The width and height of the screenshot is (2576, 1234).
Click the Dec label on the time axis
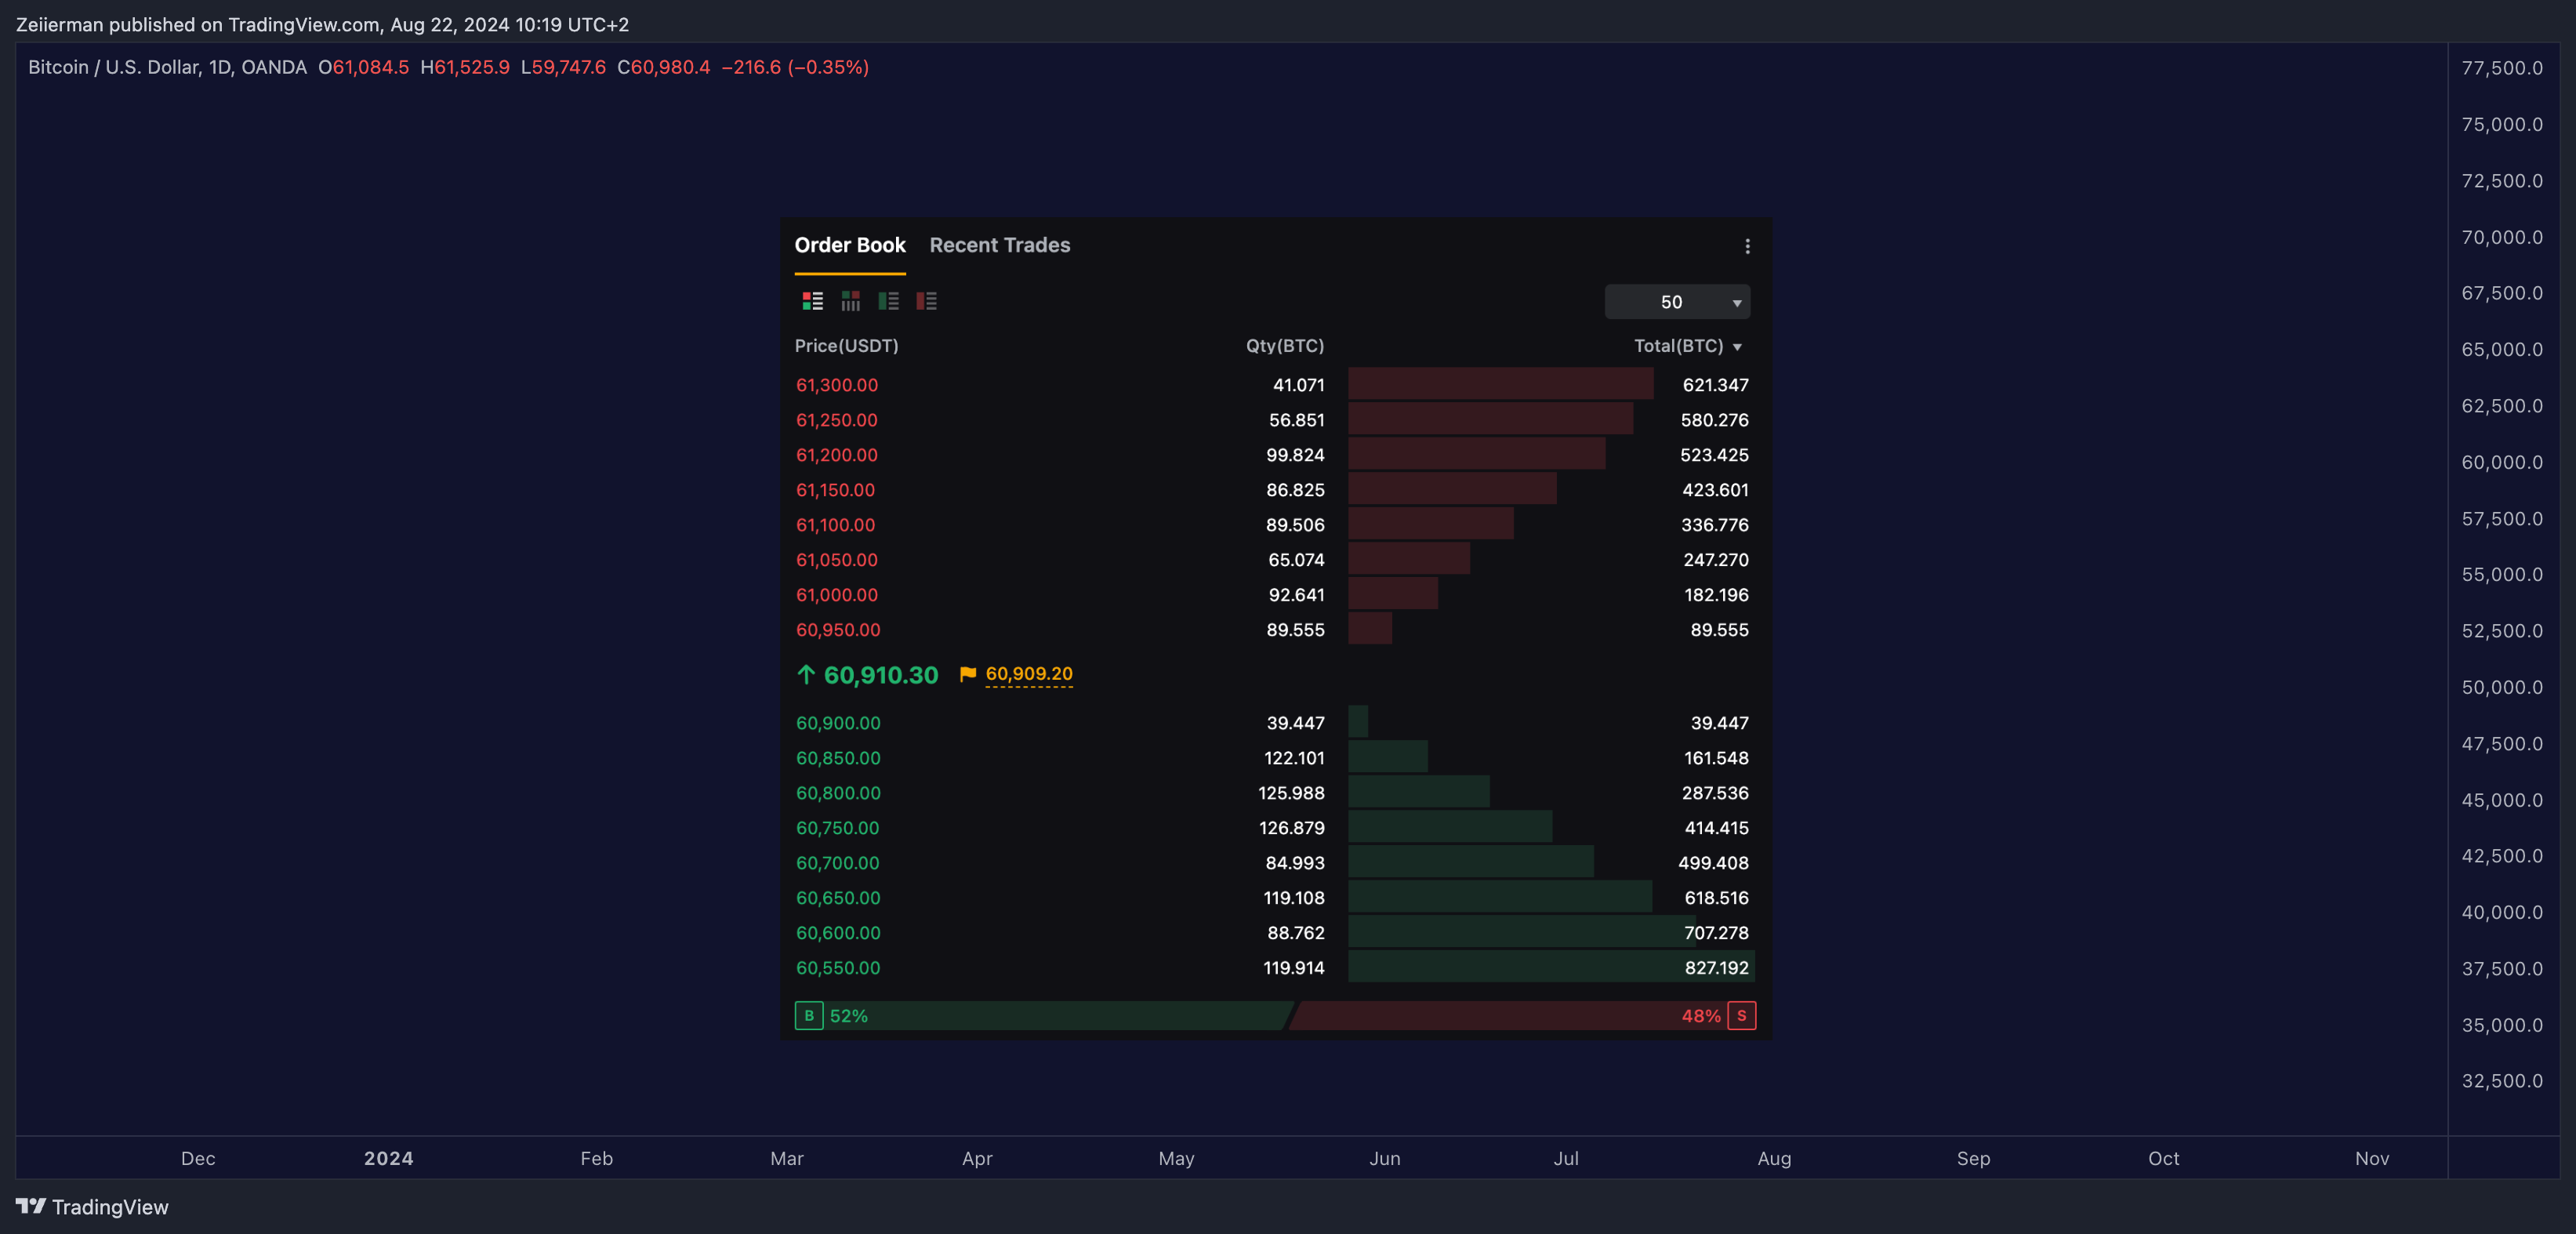click(198, 1158)
